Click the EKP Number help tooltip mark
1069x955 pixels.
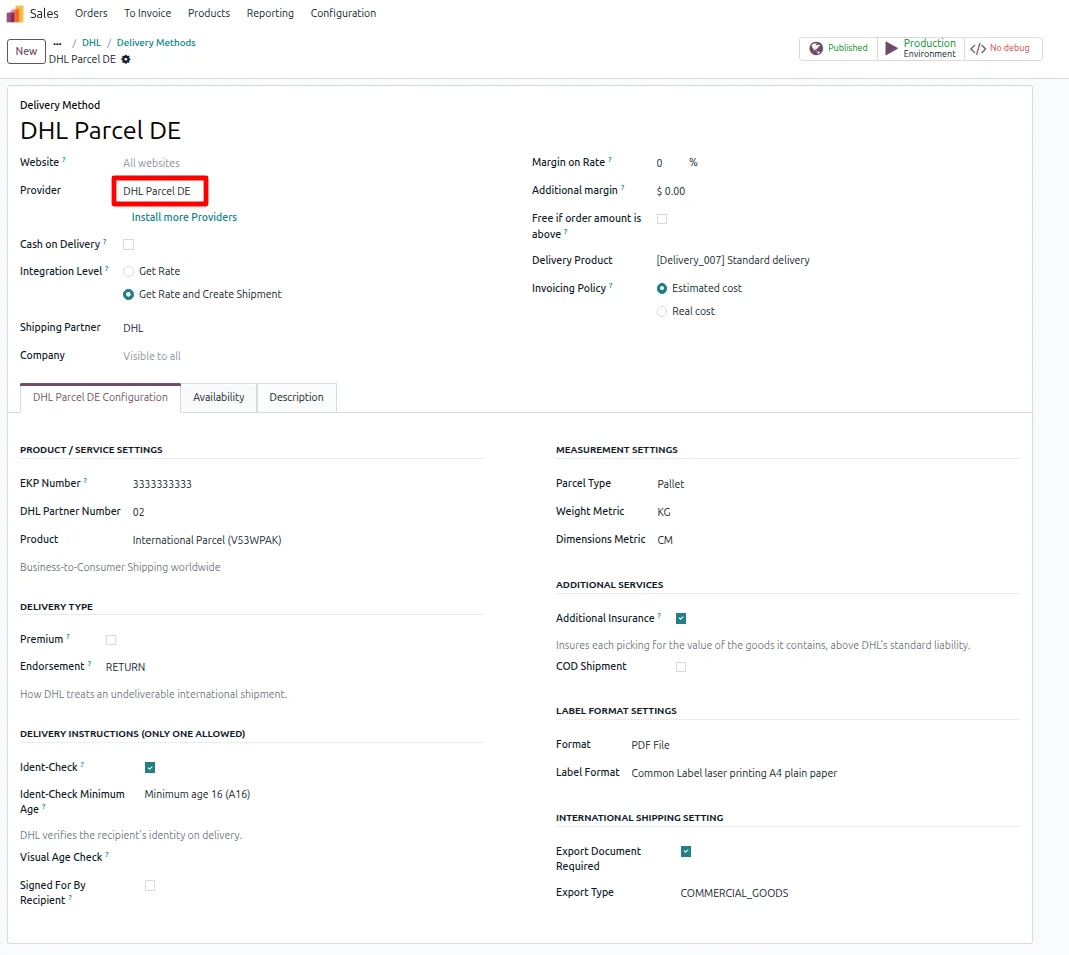(x=85, y=481)
